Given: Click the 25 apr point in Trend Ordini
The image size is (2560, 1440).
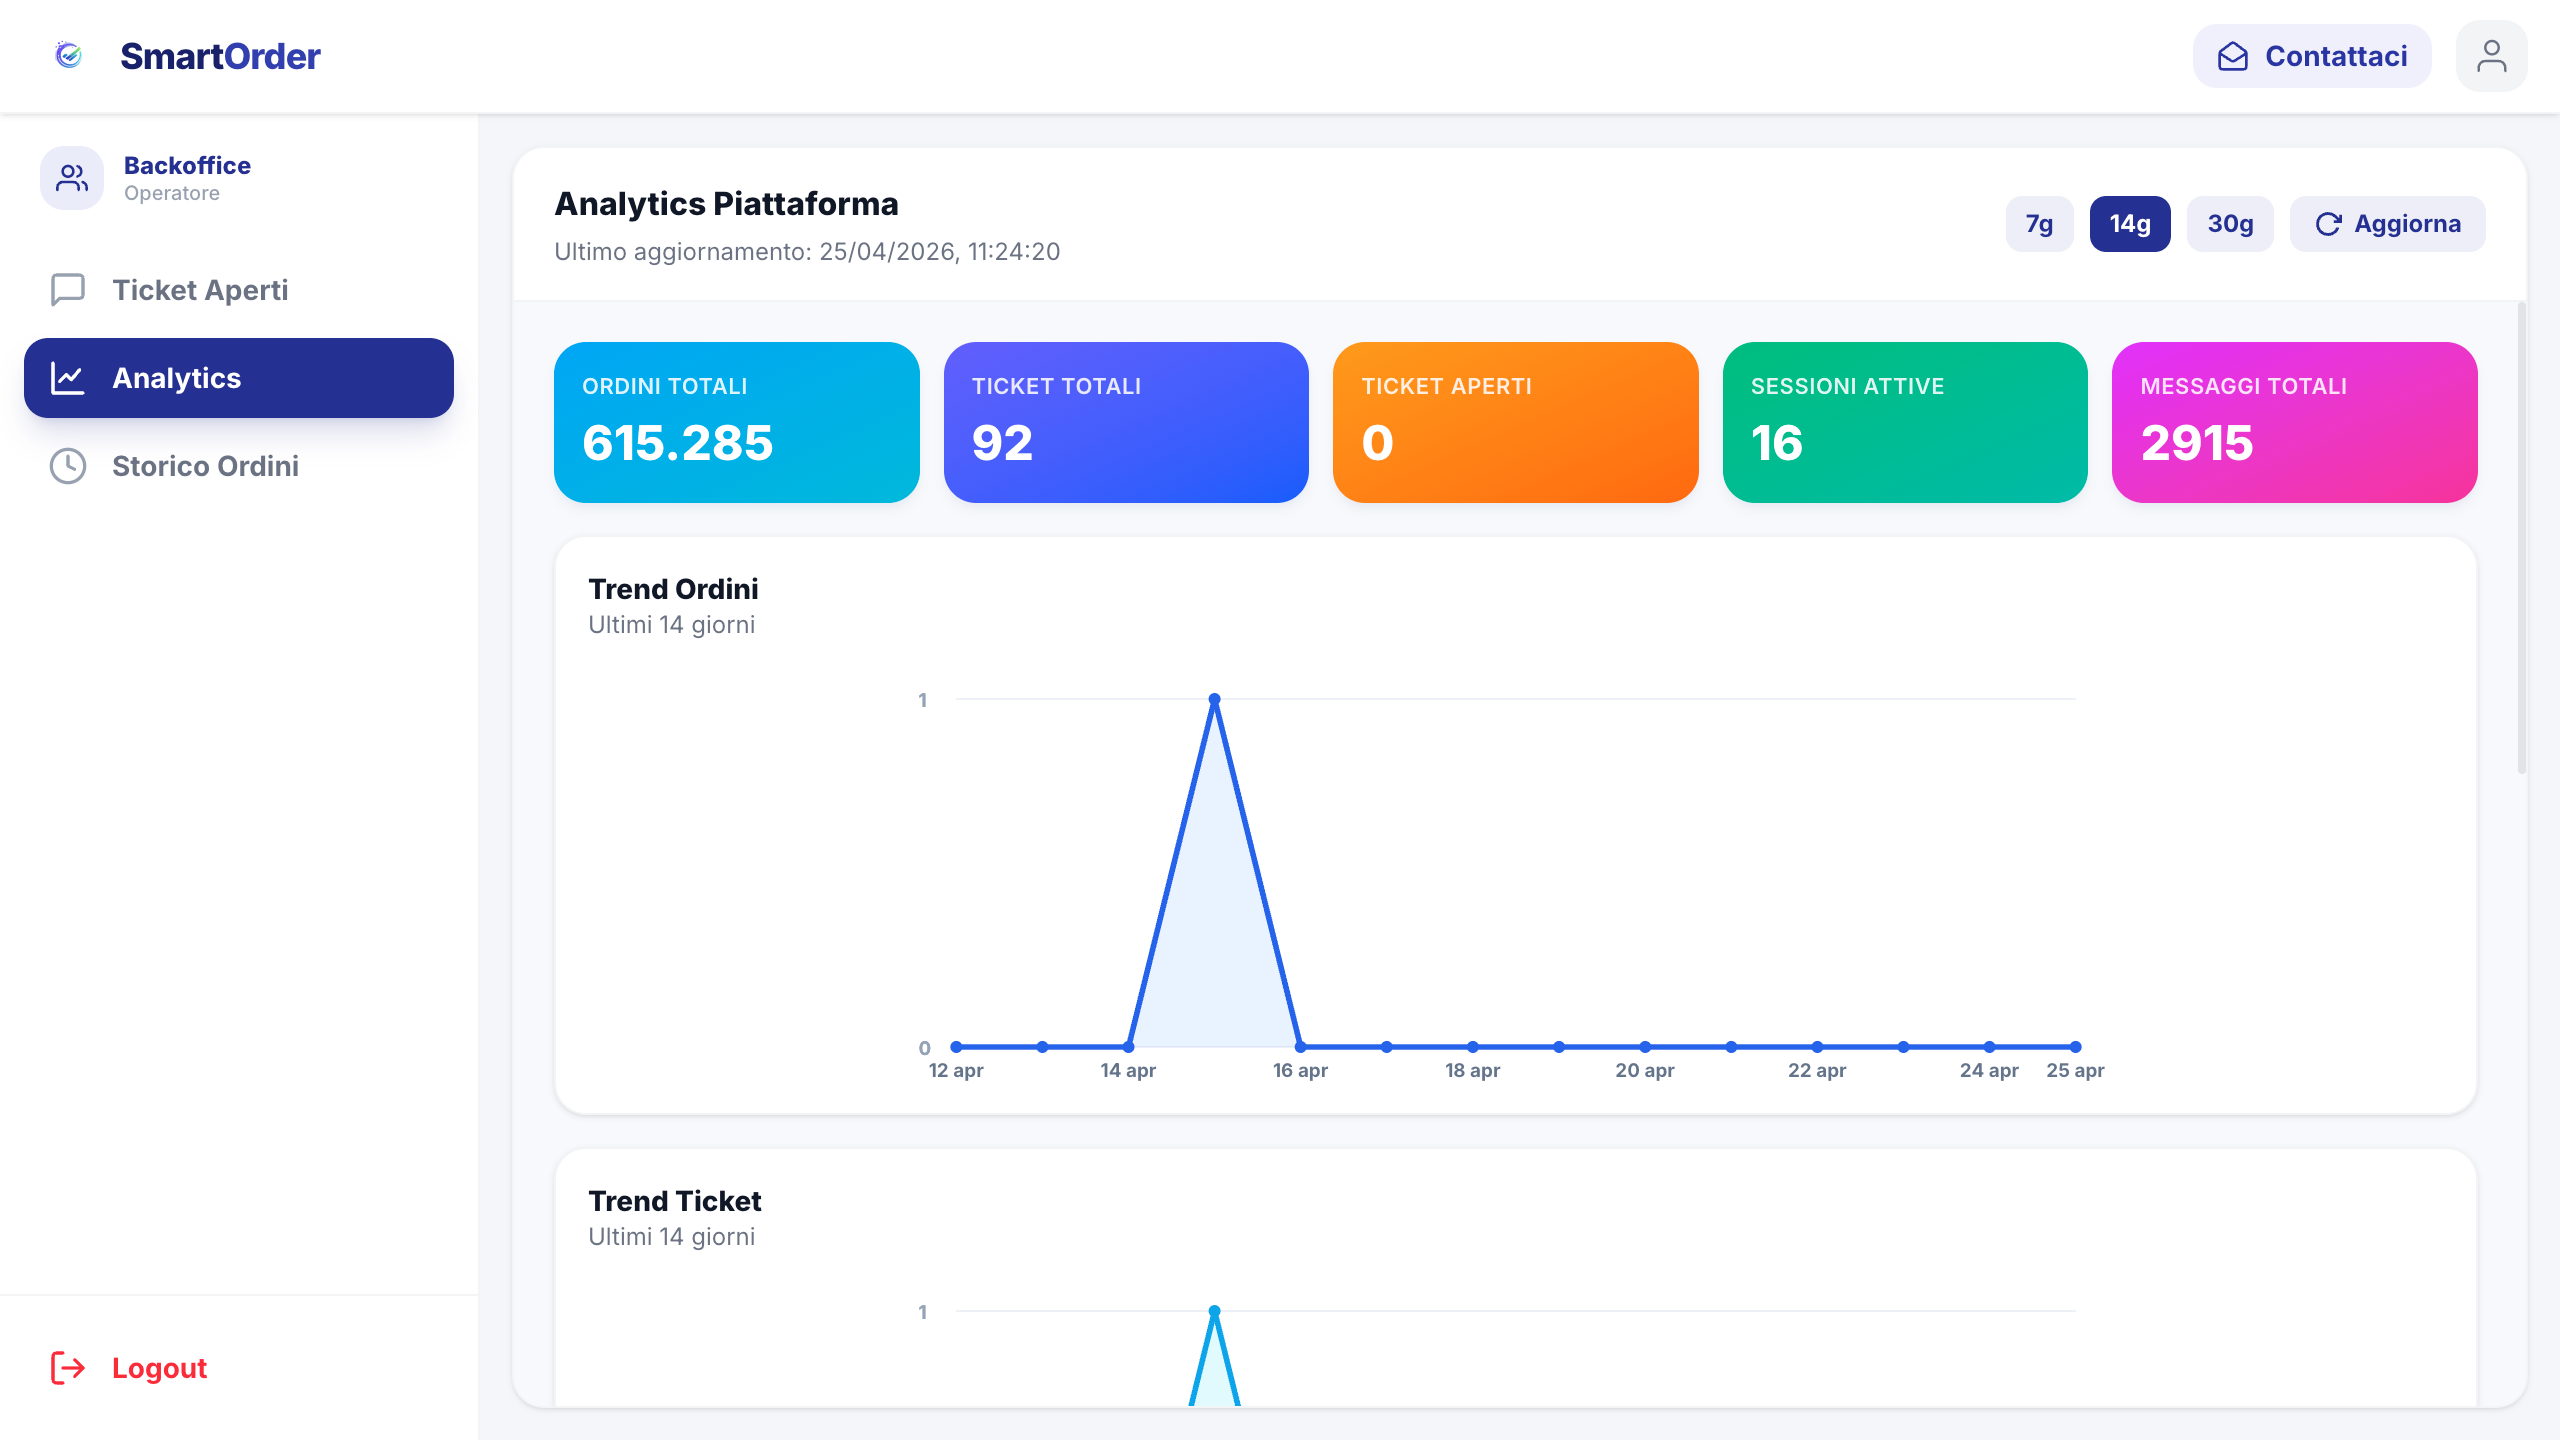Looking at the screenshot, I should point(2076,1047).
